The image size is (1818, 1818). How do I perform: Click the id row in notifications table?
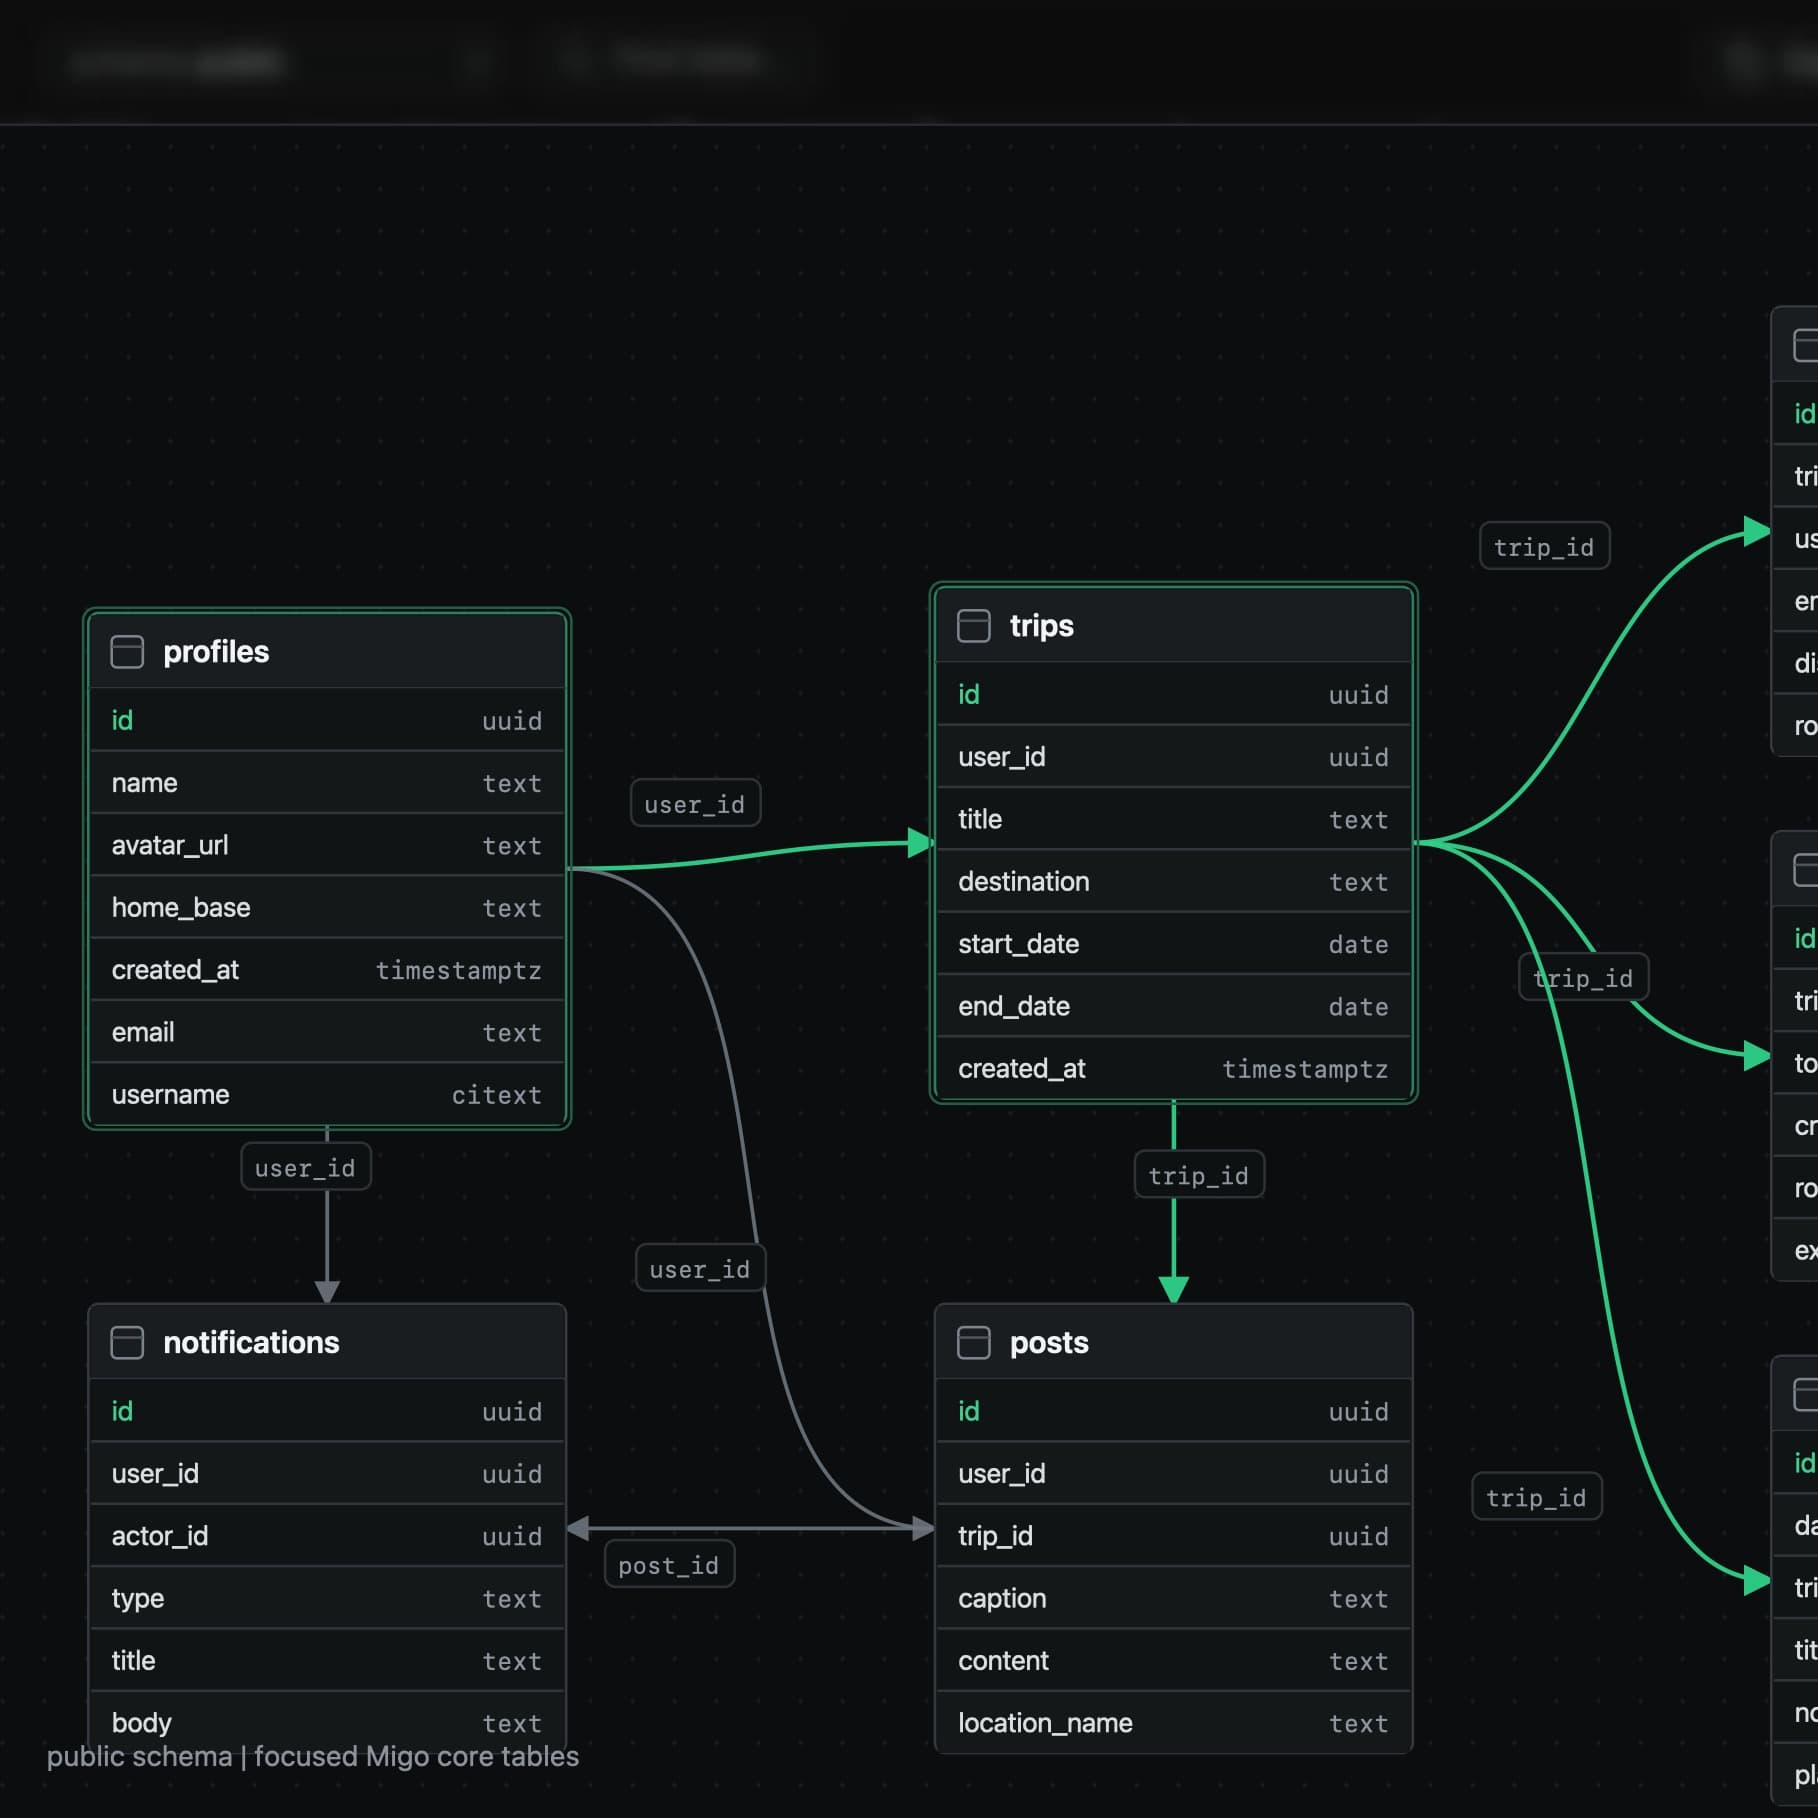click(327, 1411)
